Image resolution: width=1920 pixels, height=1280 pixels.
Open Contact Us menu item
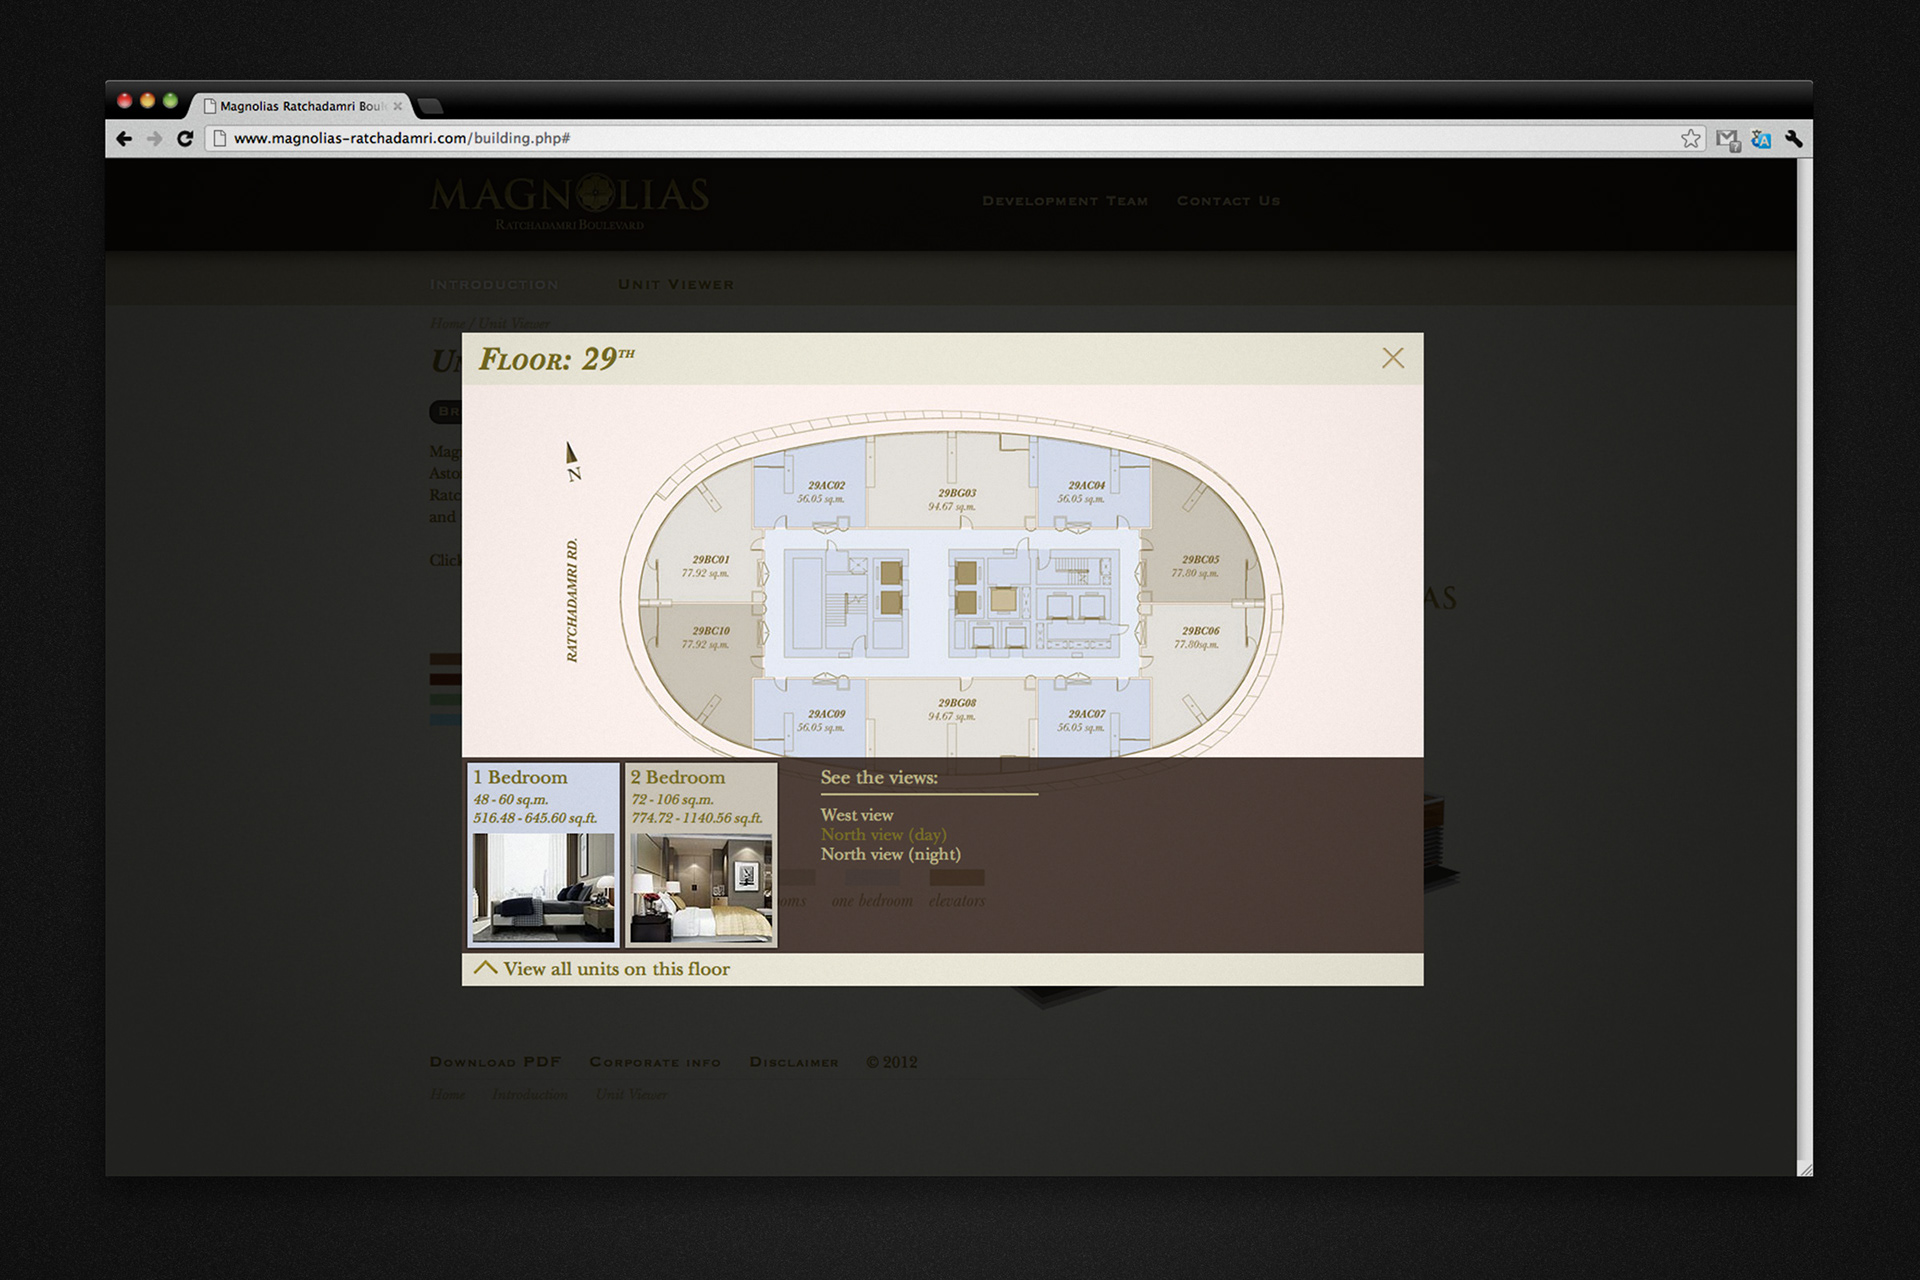point(1228,201)
